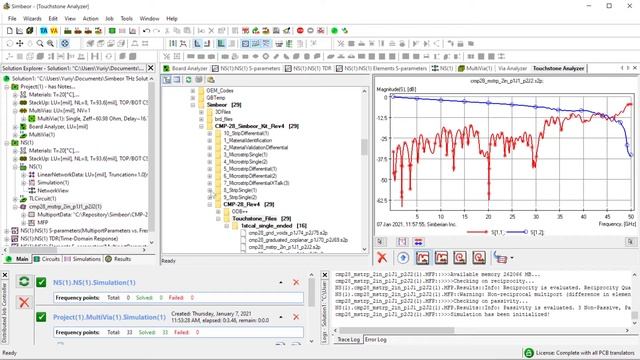The width and height of the screenshot is (640, 360).
Task: Click the blue double-arrow icon under graph
Action: [x=418, y=242]
